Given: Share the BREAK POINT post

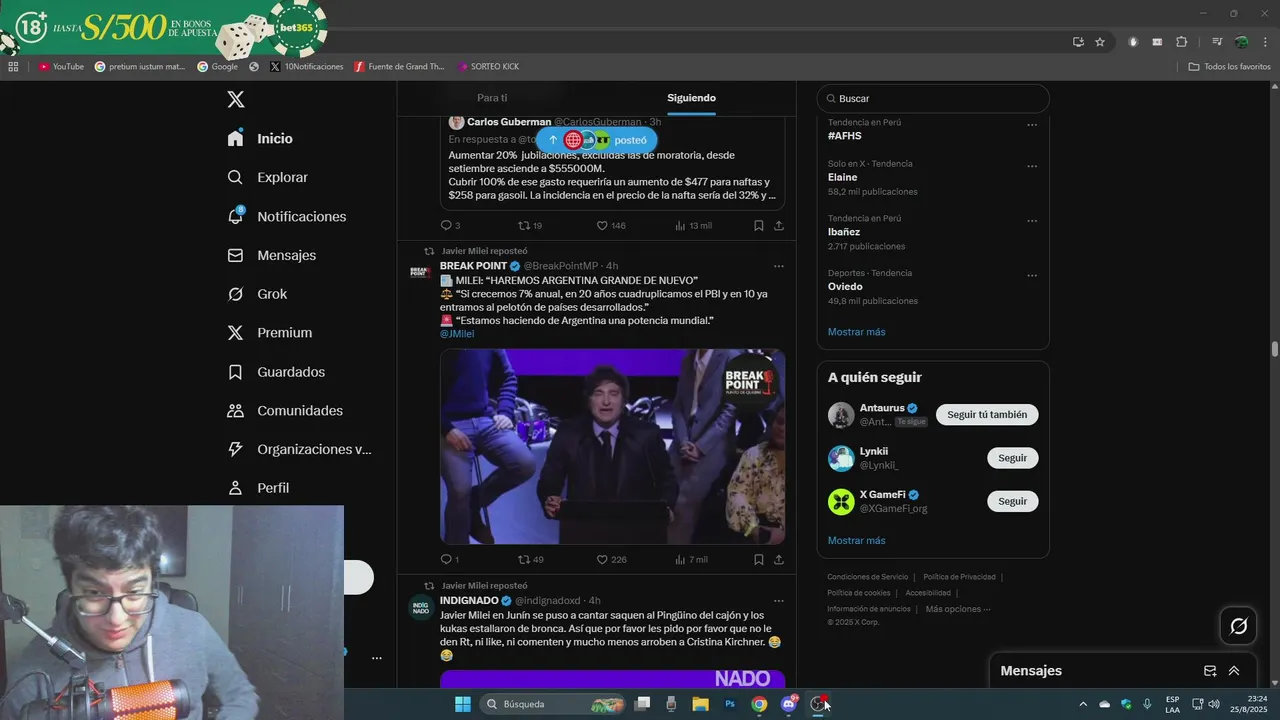Looking at the screenshot, I should pyautogui.click(x=779, y=560).
